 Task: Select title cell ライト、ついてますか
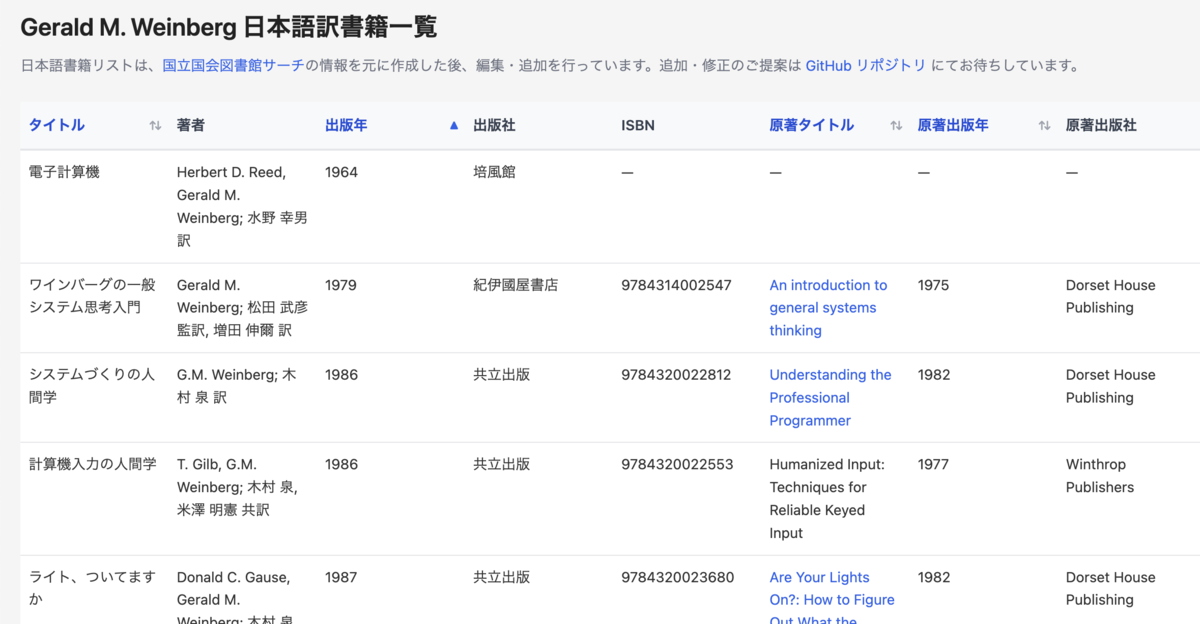coord(93,588)
